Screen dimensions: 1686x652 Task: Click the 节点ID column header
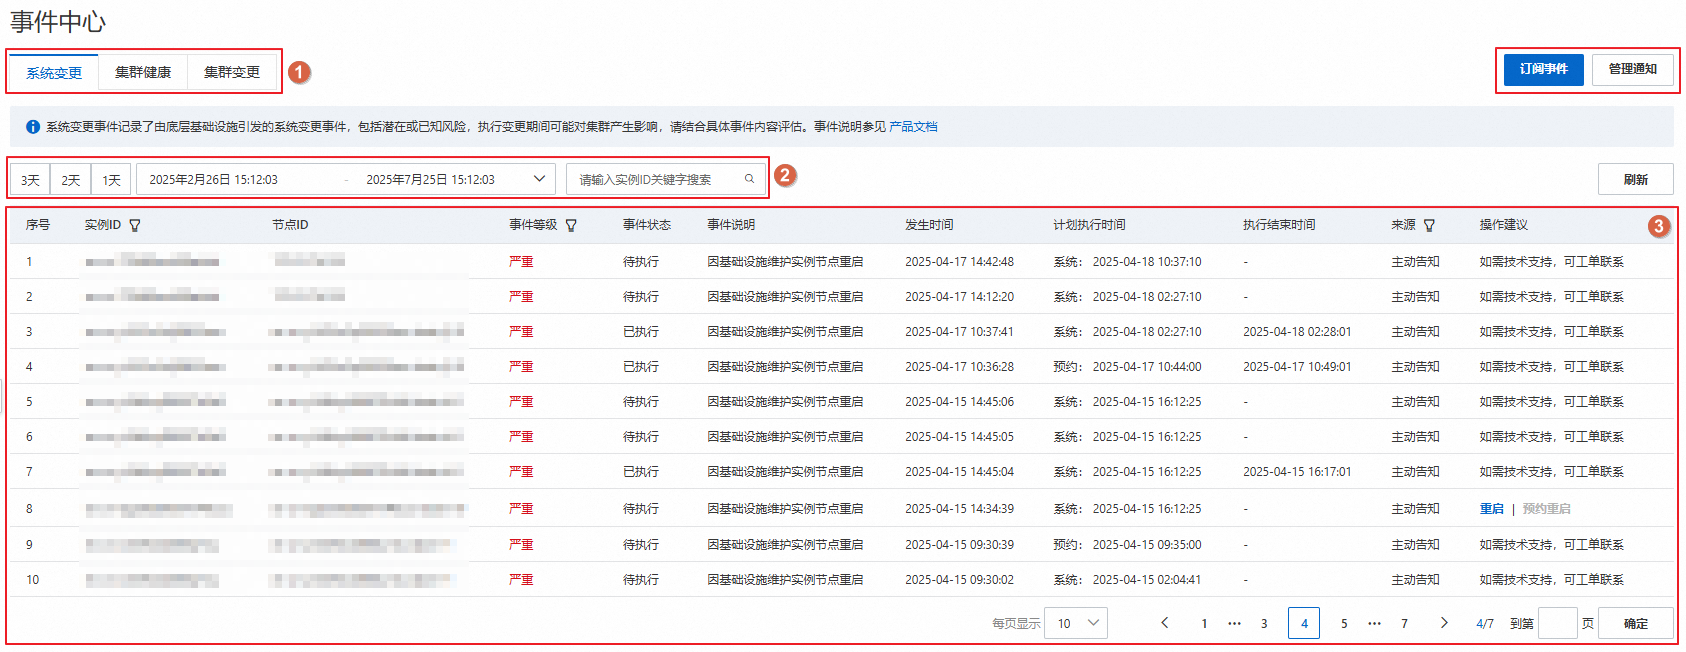pyautogui.click(x=290, y=225)
